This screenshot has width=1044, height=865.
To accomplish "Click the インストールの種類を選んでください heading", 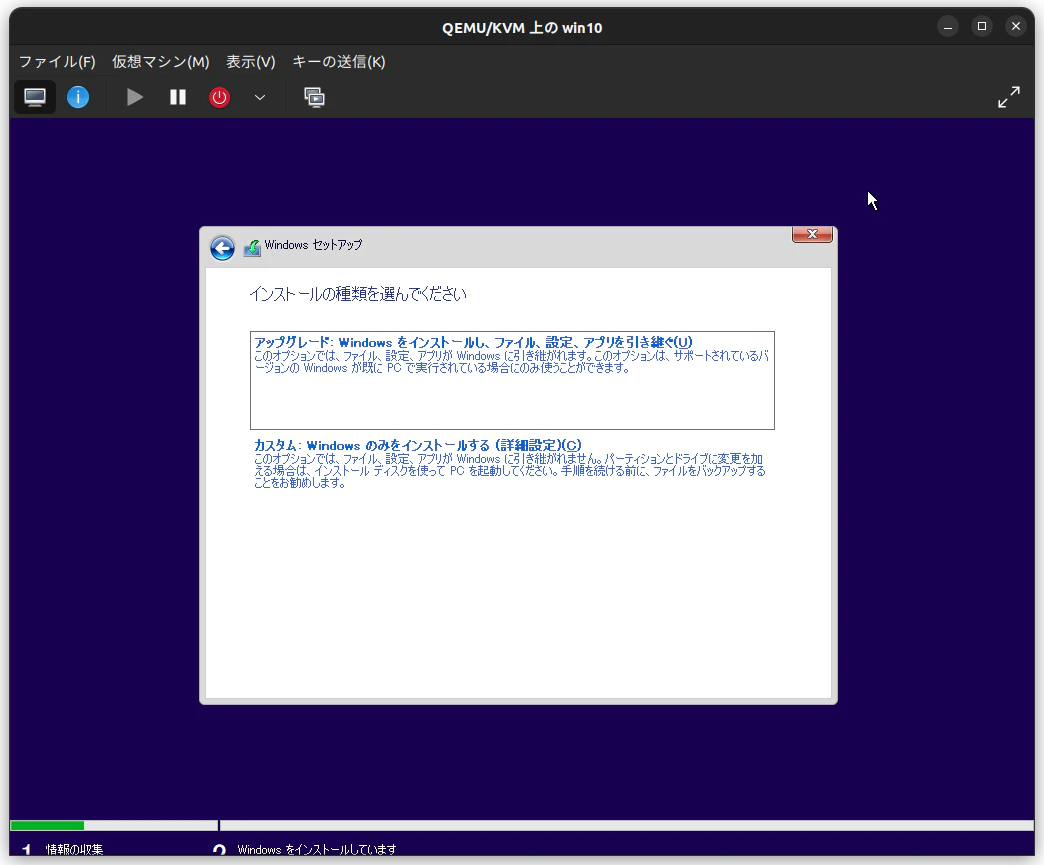I will click(358, 294).
